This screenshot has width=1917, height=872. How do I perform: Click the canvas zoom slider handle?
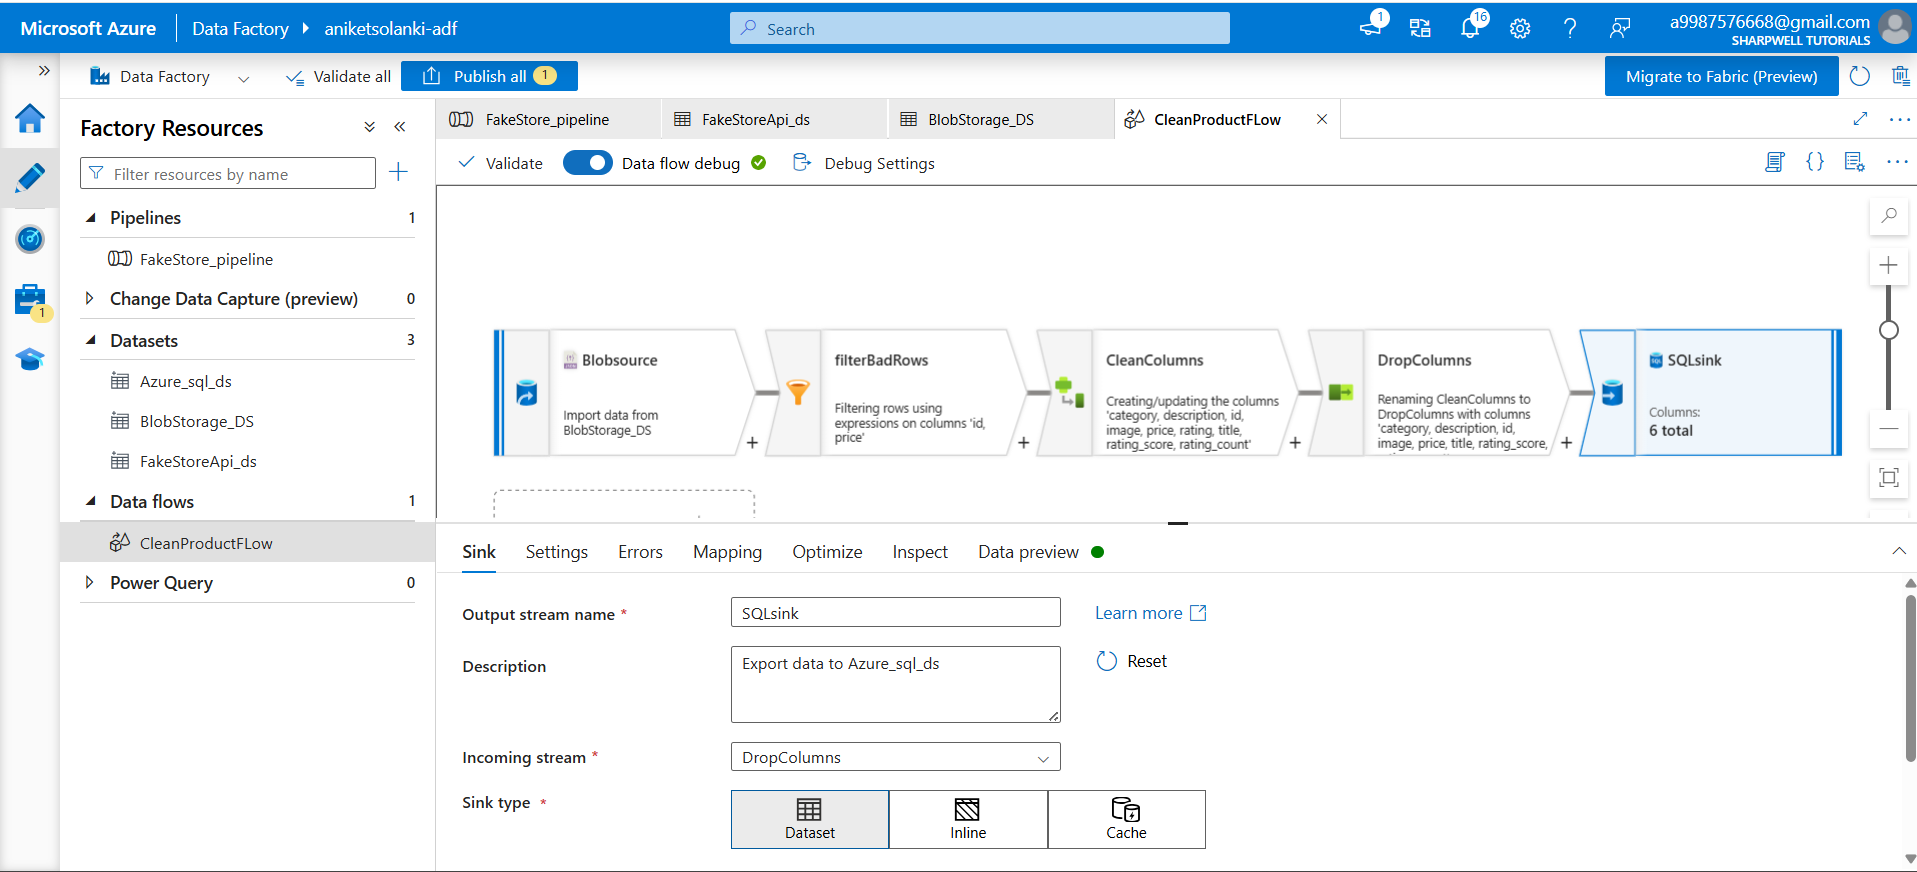point(1888,330)
